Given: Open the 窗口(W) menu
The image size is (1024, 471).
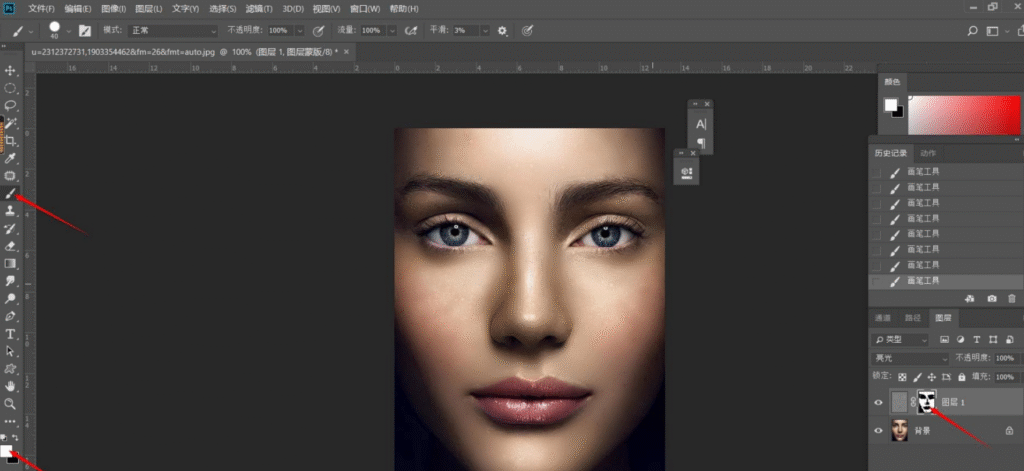Looking at the screenshot, I should [x=364, y=9].
